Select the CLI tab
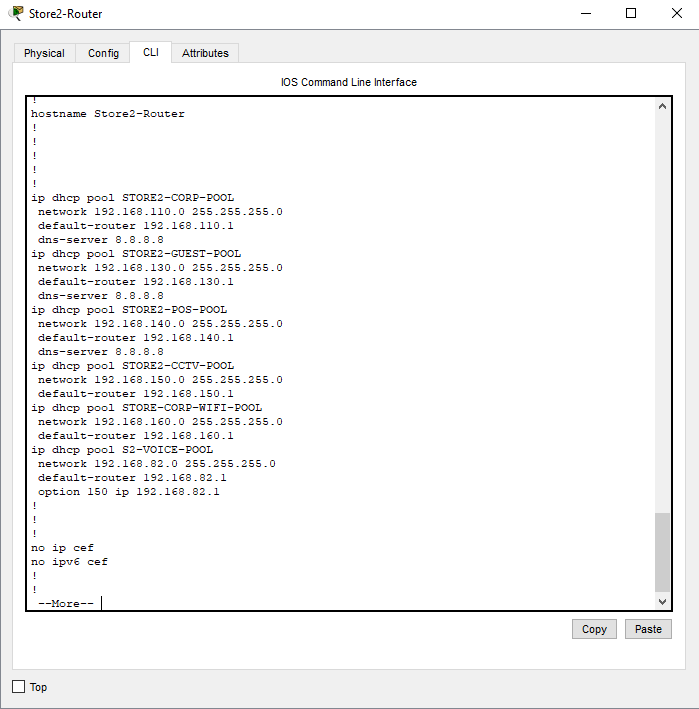 (x=150, y=52)
